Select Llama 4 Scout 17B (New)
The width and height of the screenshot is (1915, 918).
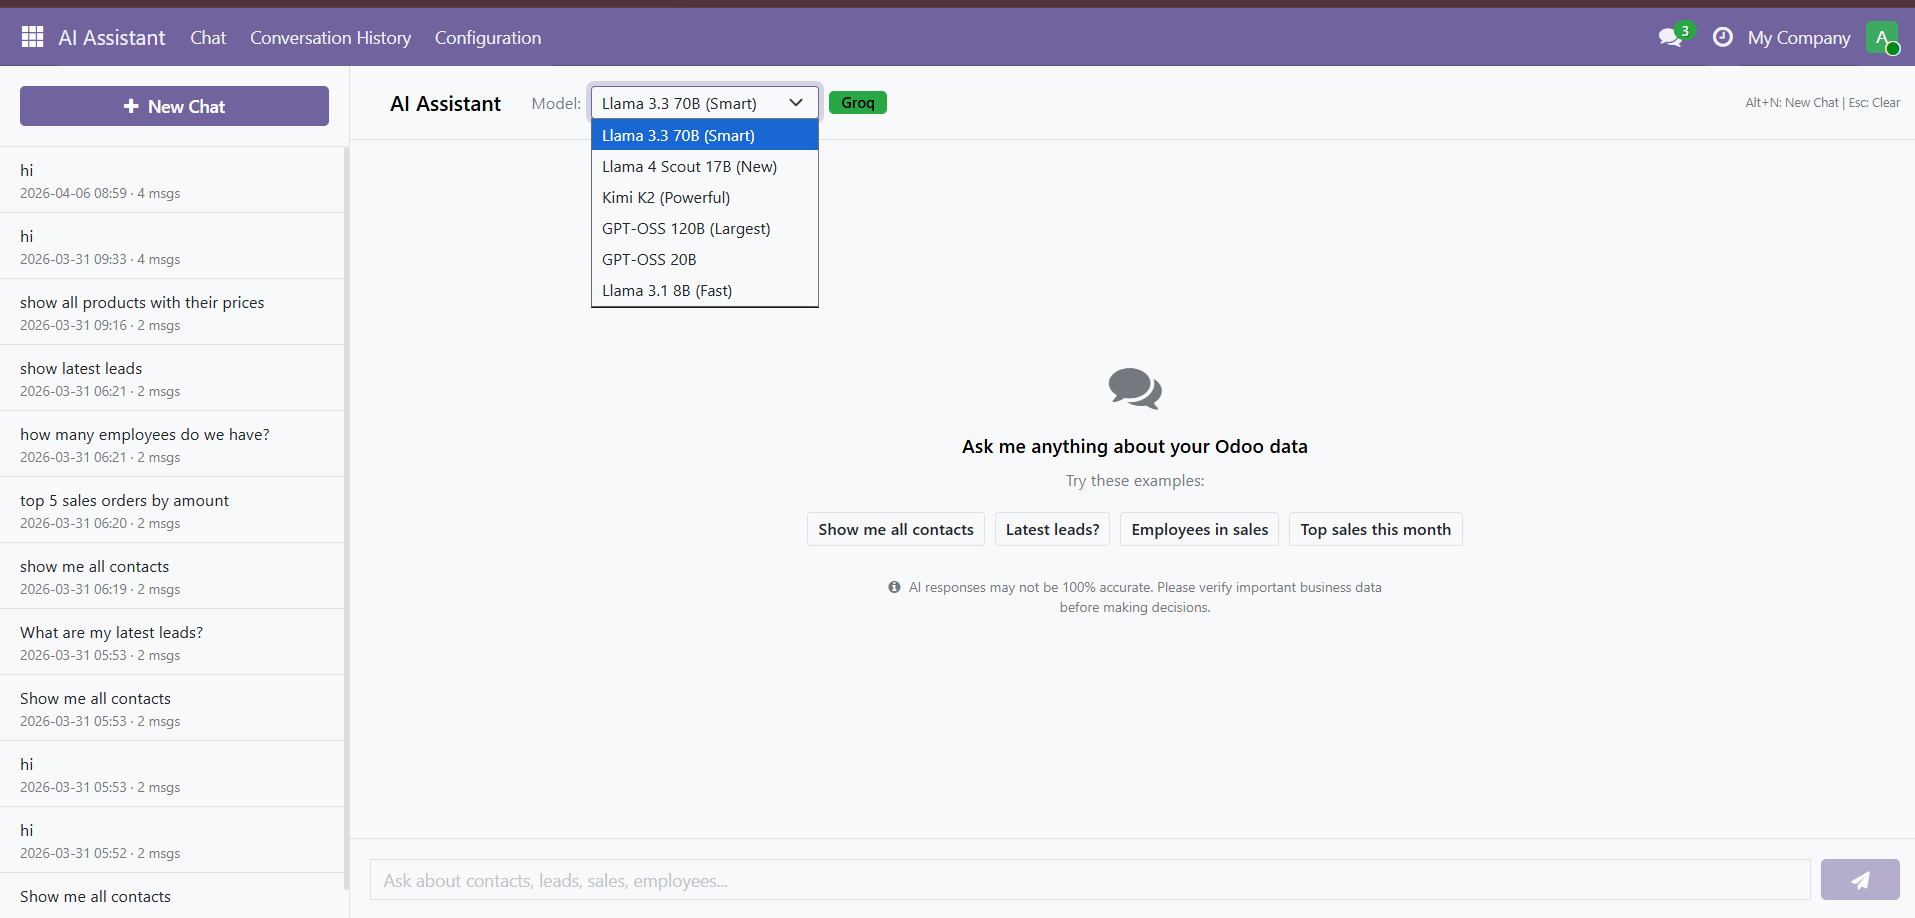point(689,167)
